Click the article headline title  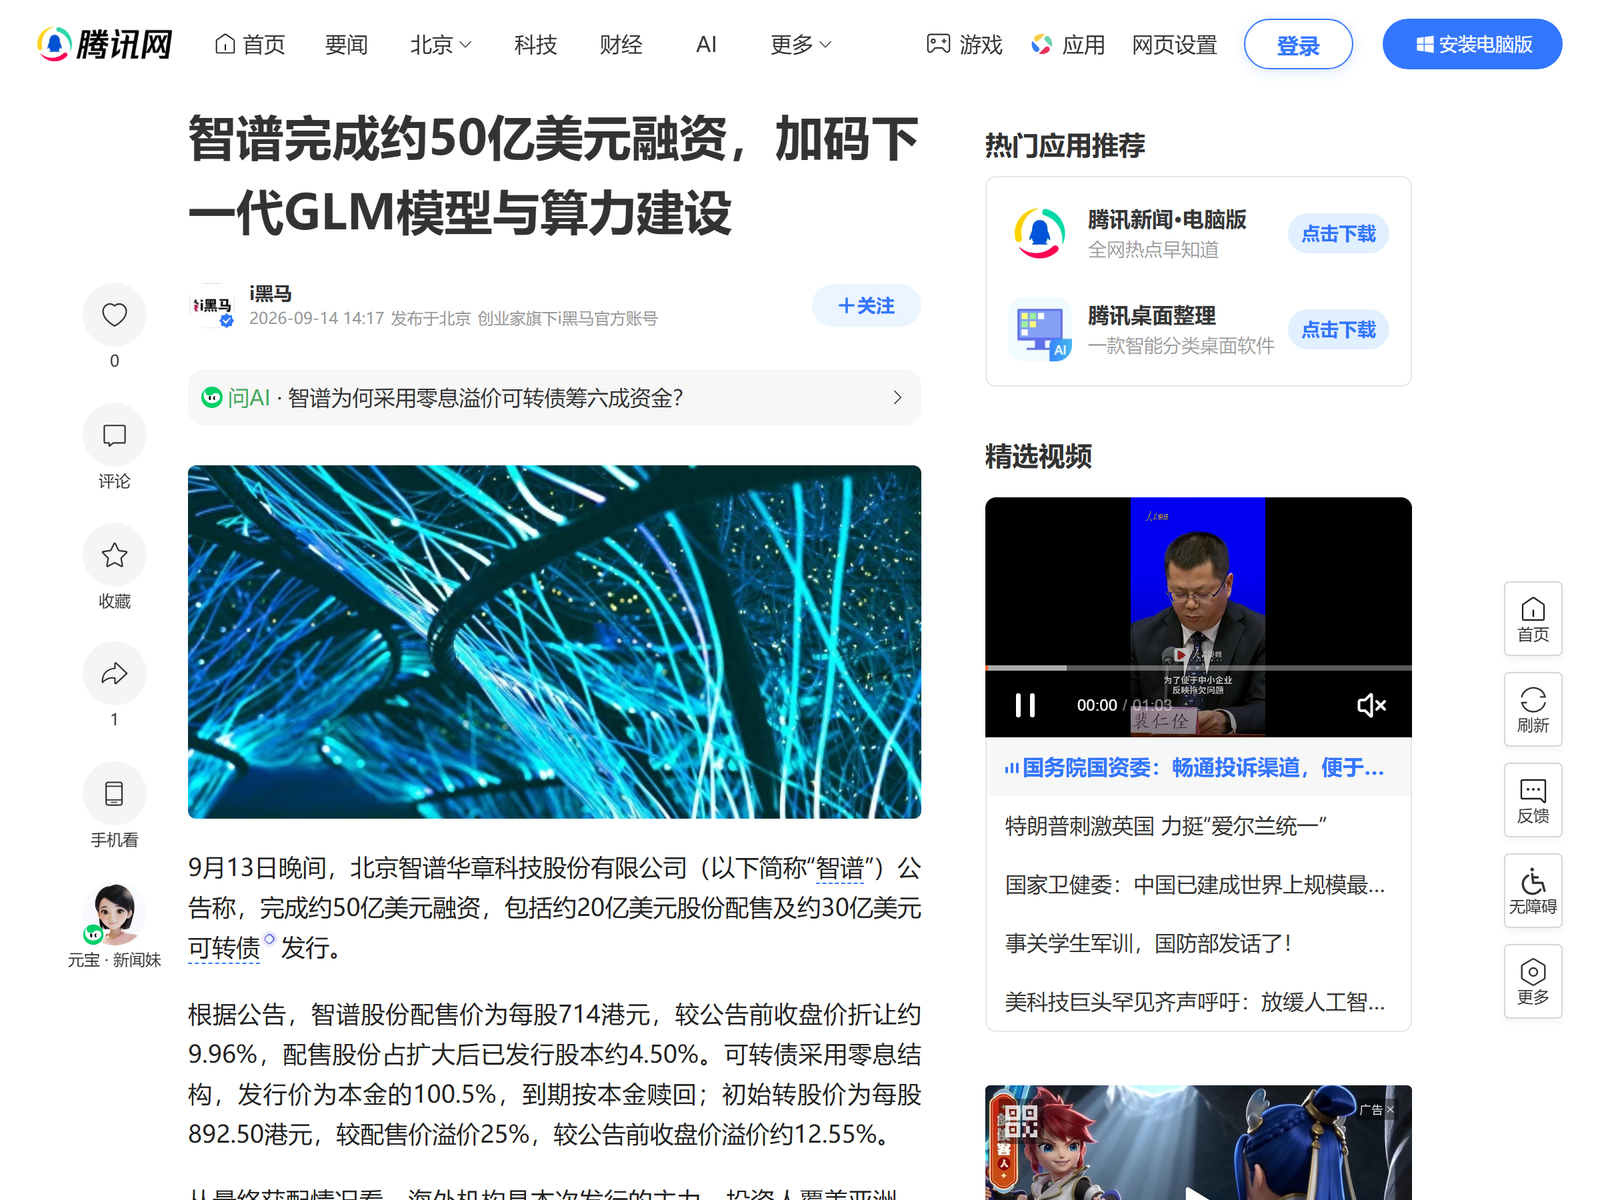coord(554,175)
